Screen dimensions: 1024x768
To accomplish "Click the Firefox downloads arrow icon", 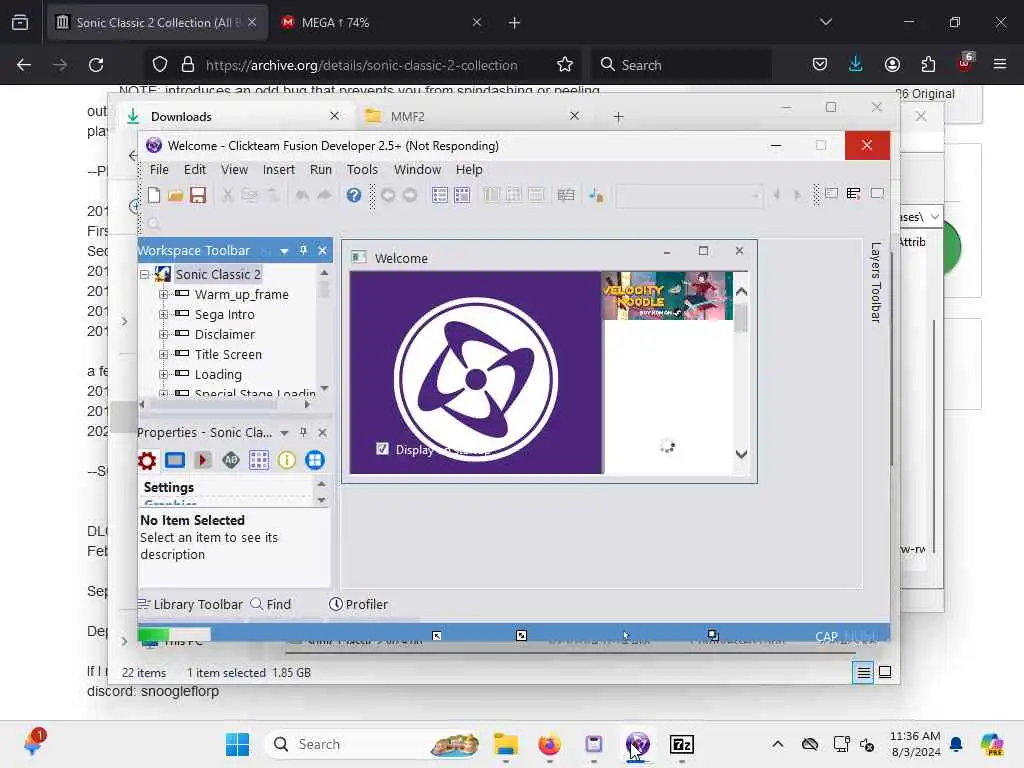I will 856,64.
